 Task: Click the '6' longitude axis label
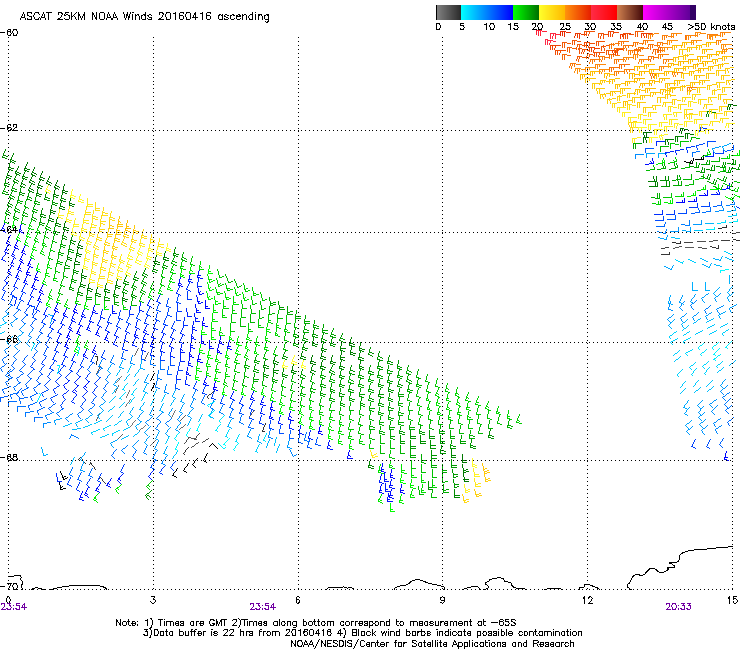[298, 600]
